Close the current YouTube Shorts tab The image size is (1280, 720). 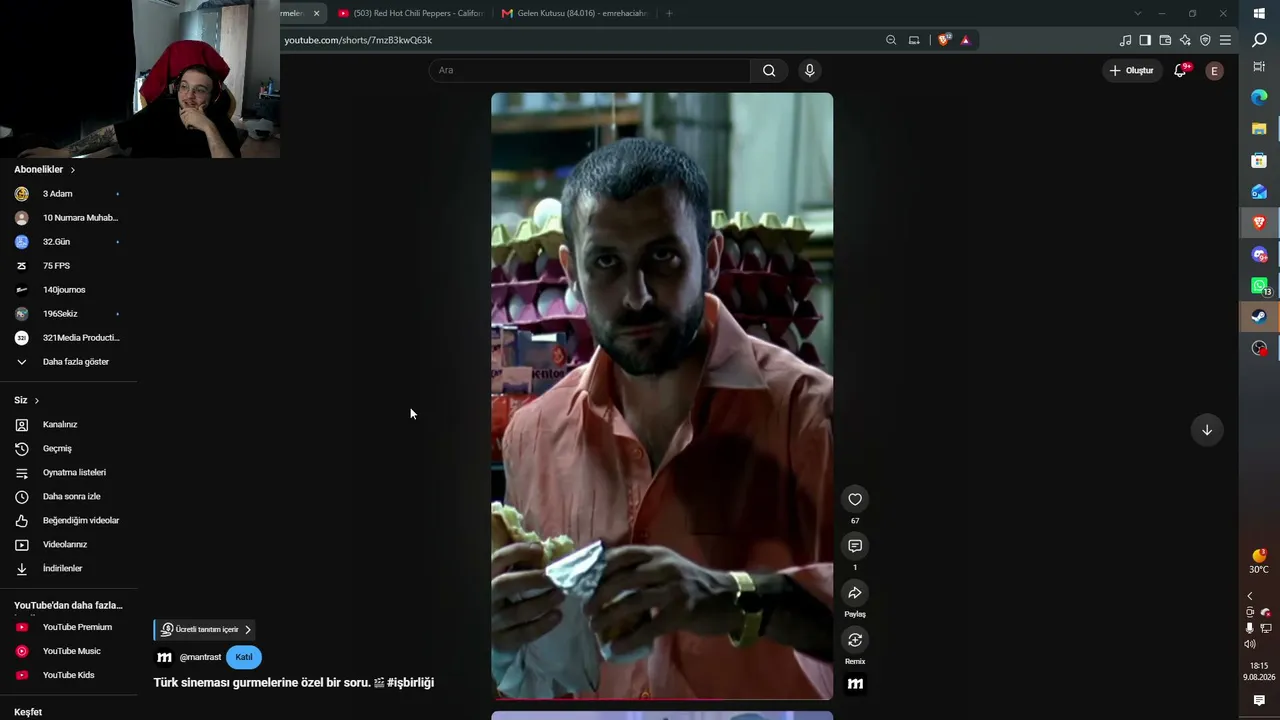click(316, 13)
